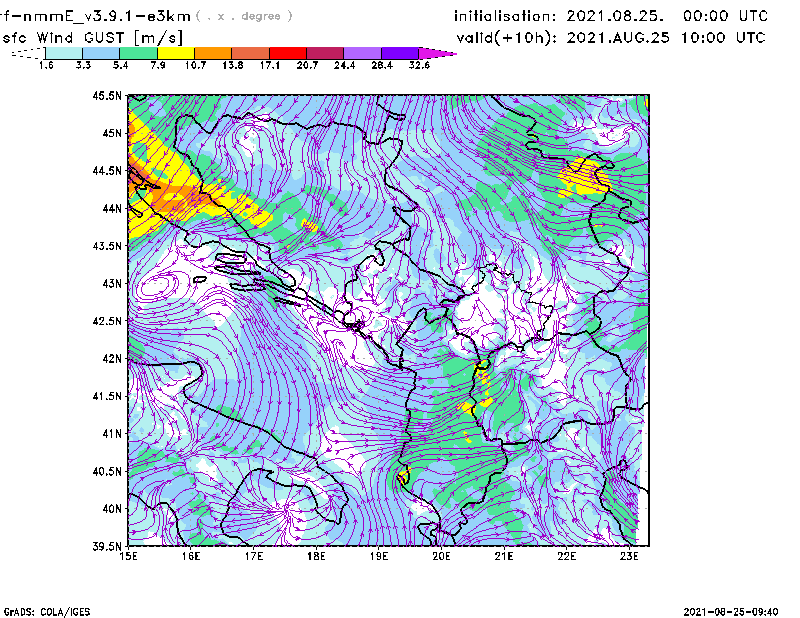
Task: Click the '2021.AUG.25 10:00 UTC' valid time
Action: coord(666,38)
